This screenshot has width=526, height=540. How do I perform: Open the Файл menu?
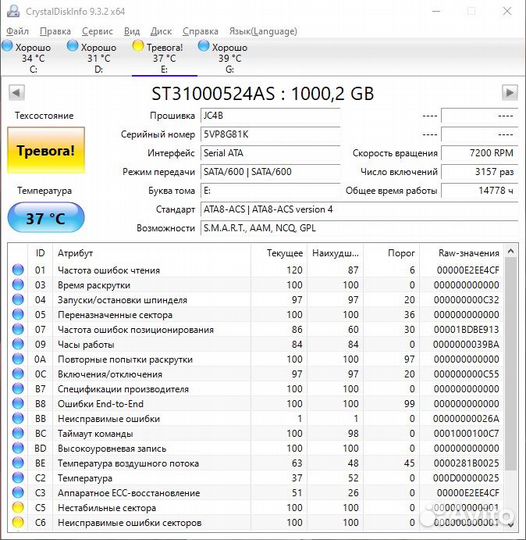click(x=17, y=31)
